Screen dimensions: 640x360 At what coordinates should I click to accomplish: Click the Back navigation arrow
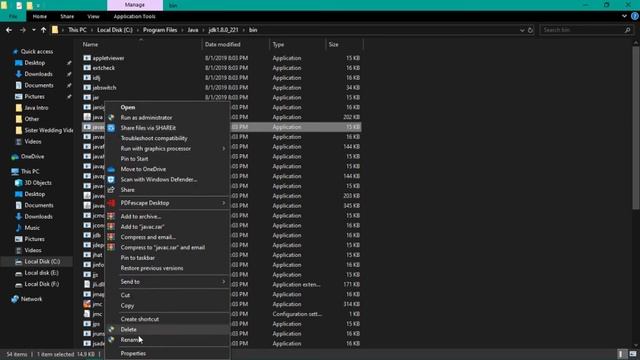(x=9, y=30)
